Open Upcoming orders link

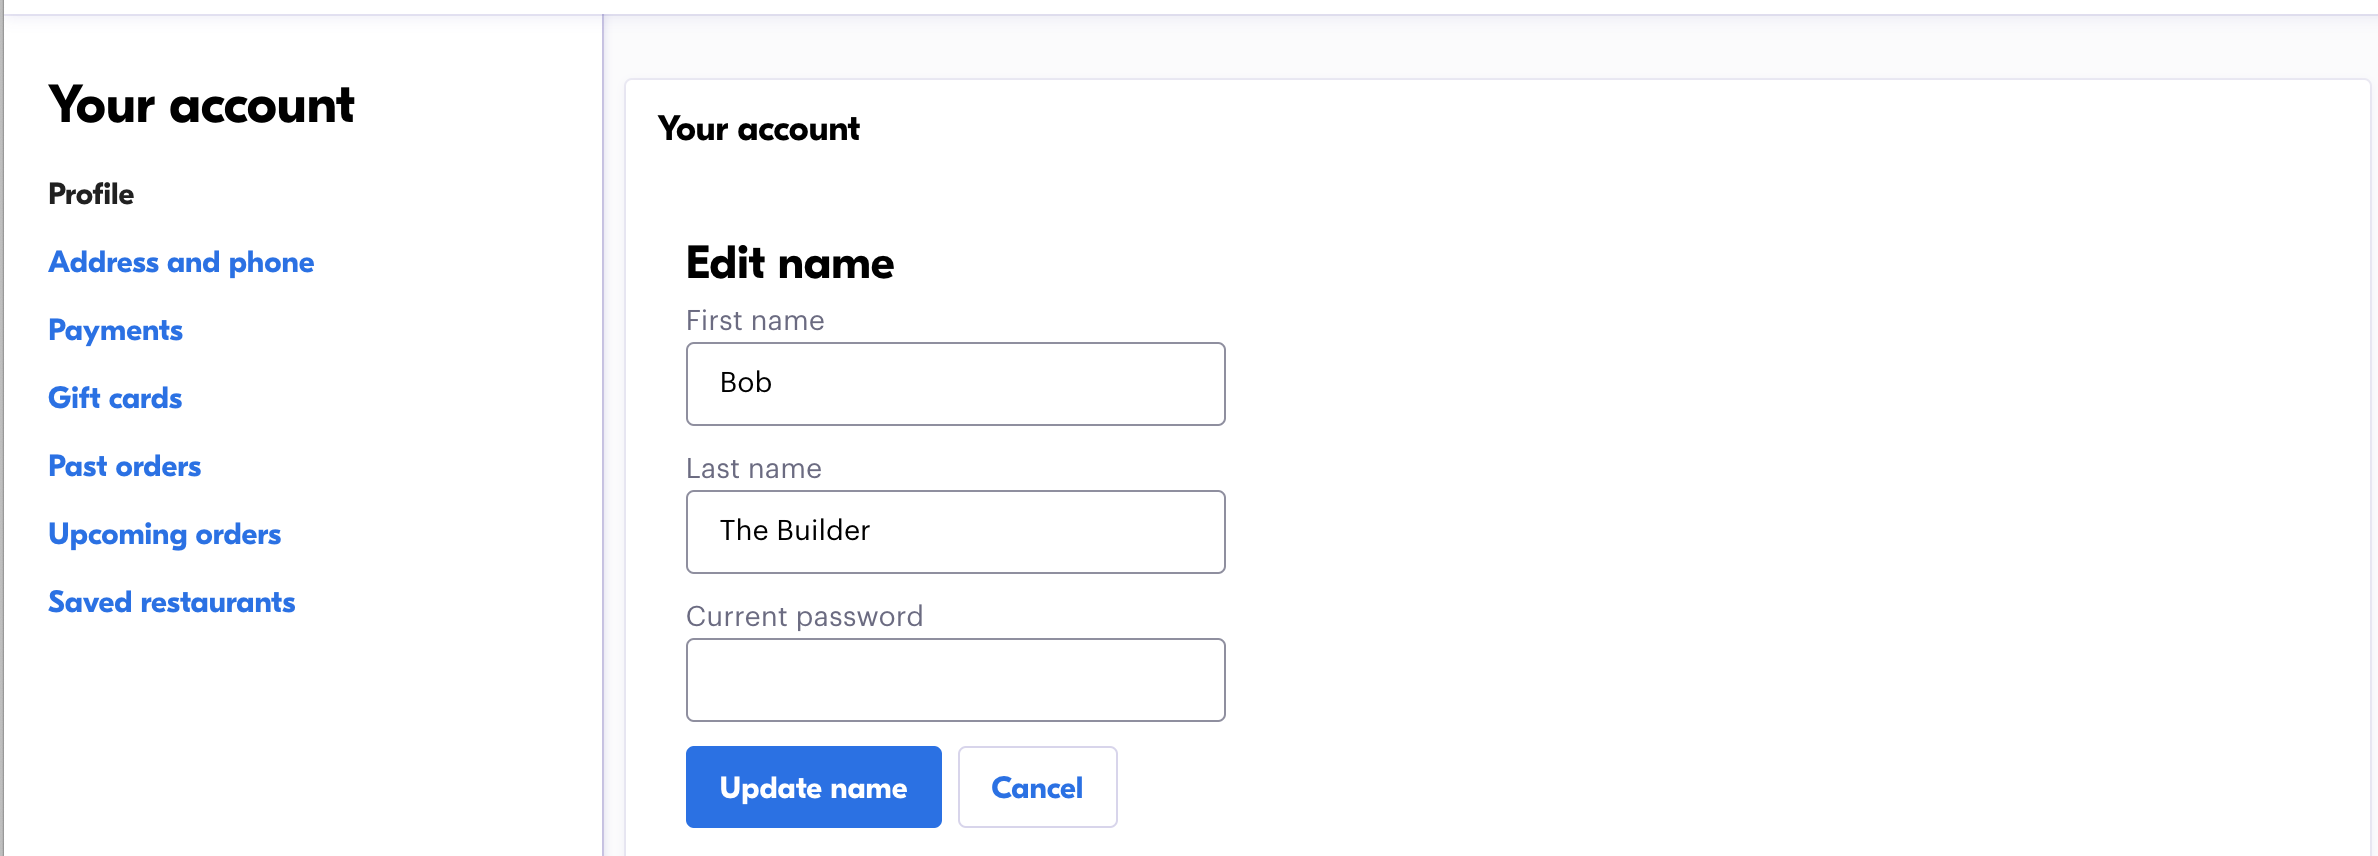(164, 534)
